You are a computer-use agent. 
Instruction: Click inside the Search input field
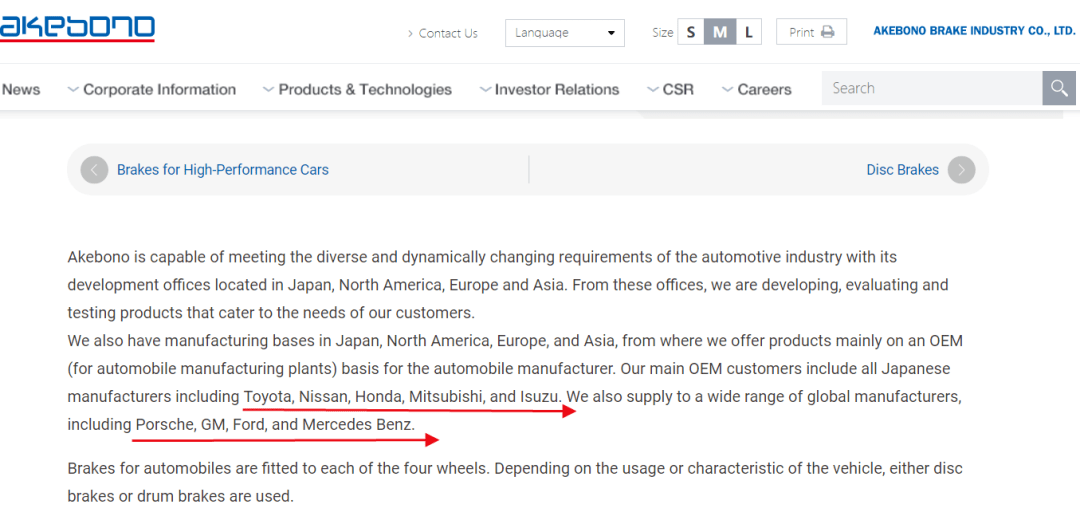tap(930, 88)
